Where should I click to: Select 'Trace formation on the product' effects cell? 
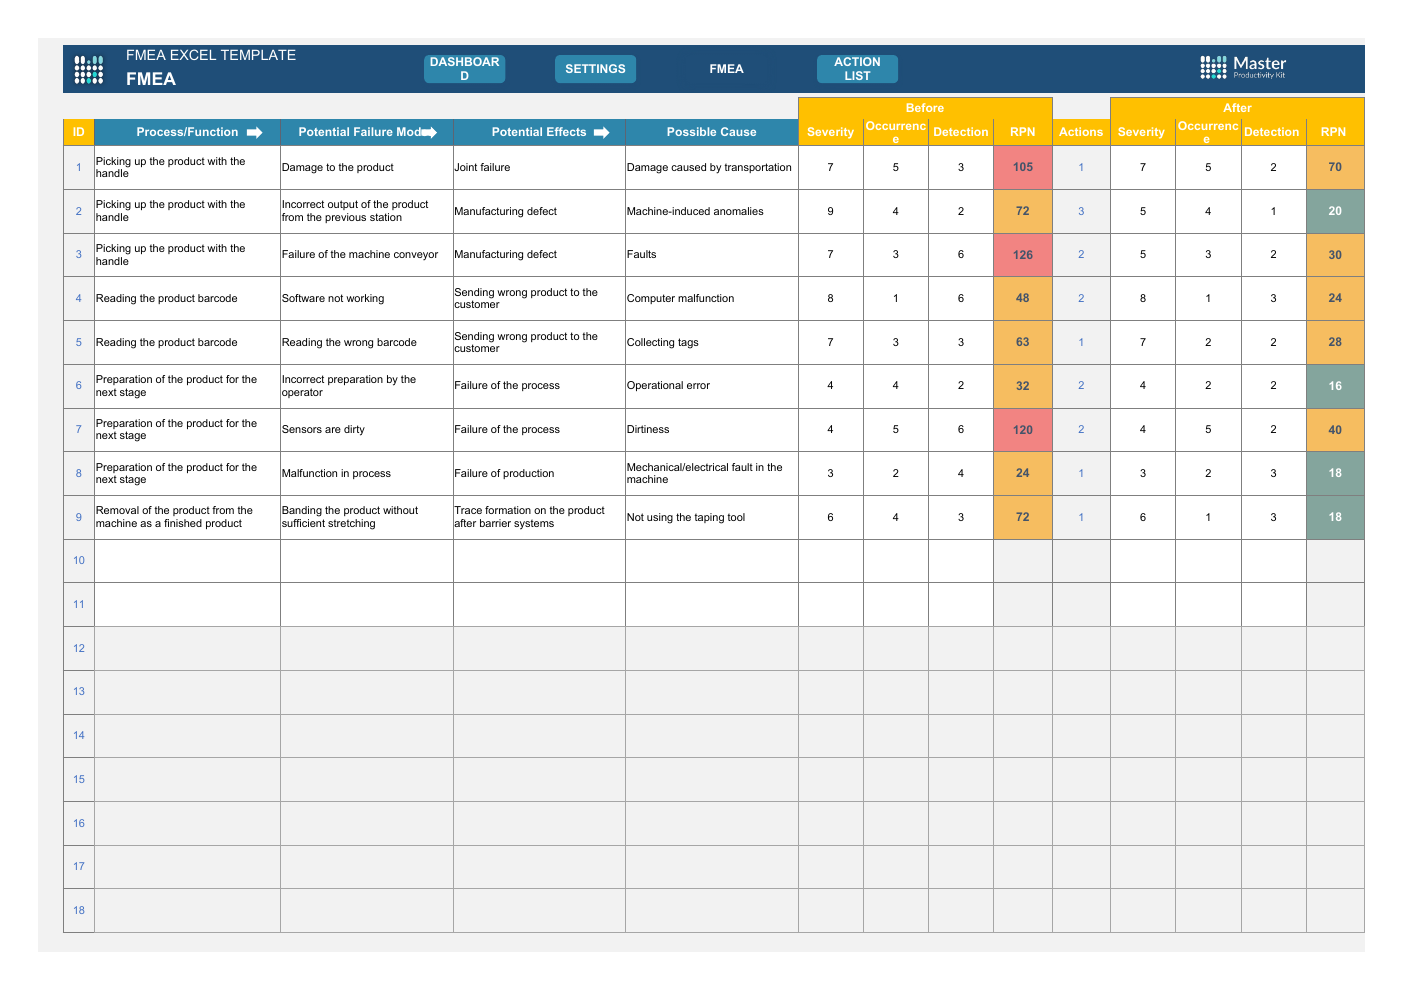539,517
